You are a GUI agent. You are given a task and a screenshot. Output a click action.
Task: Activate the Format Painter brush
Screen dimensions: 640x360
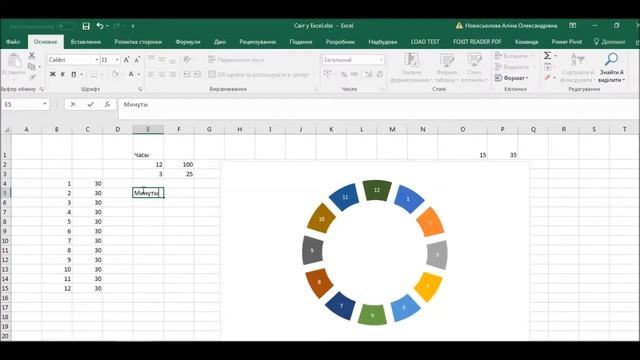[32, 77]
